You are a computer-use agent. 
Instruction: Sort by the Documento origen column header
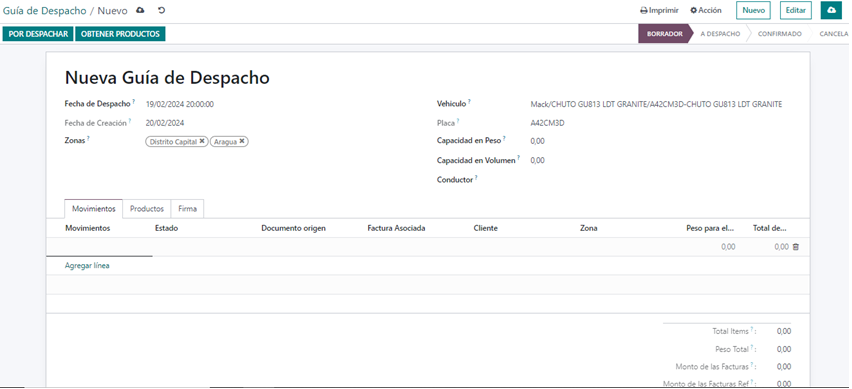(x=293, y=228)
